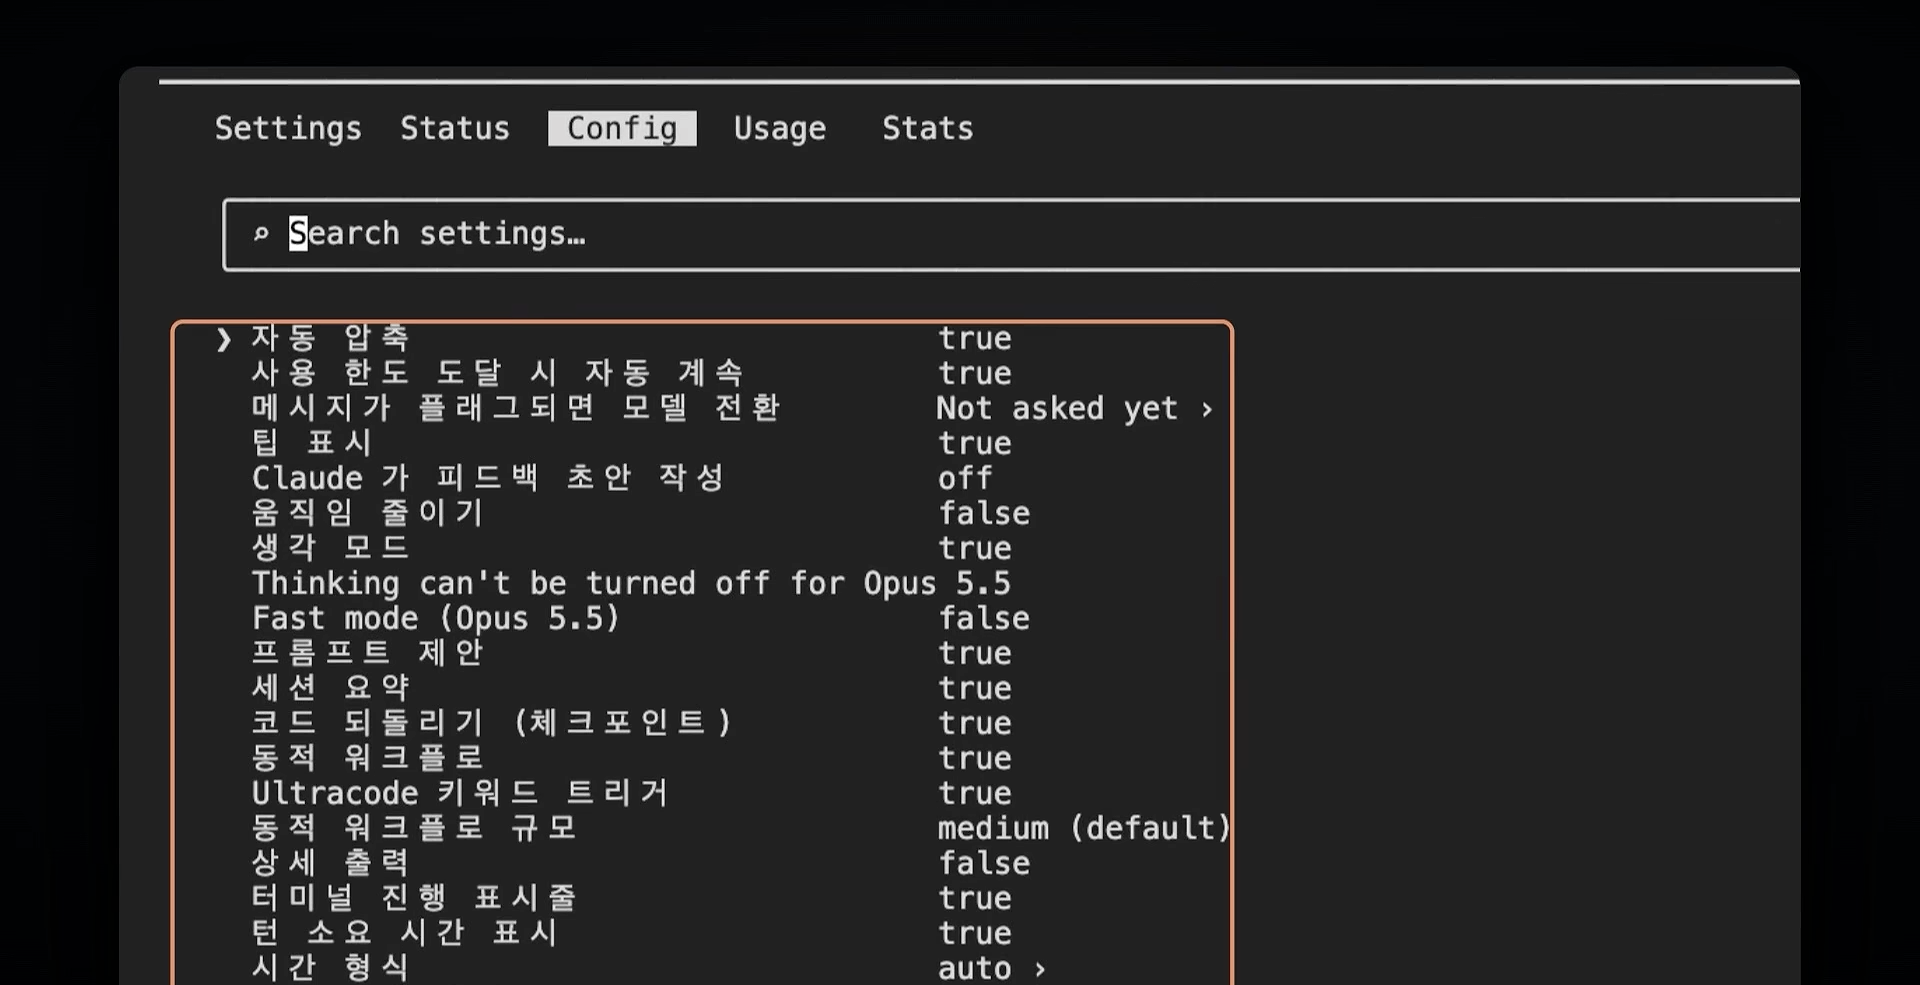Toggle 세션 요약 true value

tap(975, 689)
